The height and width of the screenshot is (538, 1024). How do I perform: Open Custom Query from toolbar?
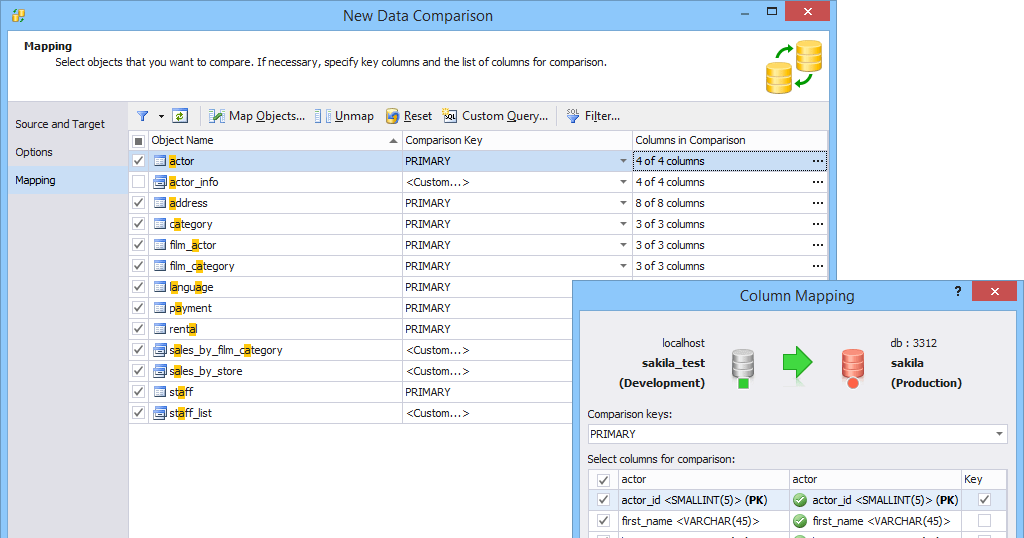[495, 116]
